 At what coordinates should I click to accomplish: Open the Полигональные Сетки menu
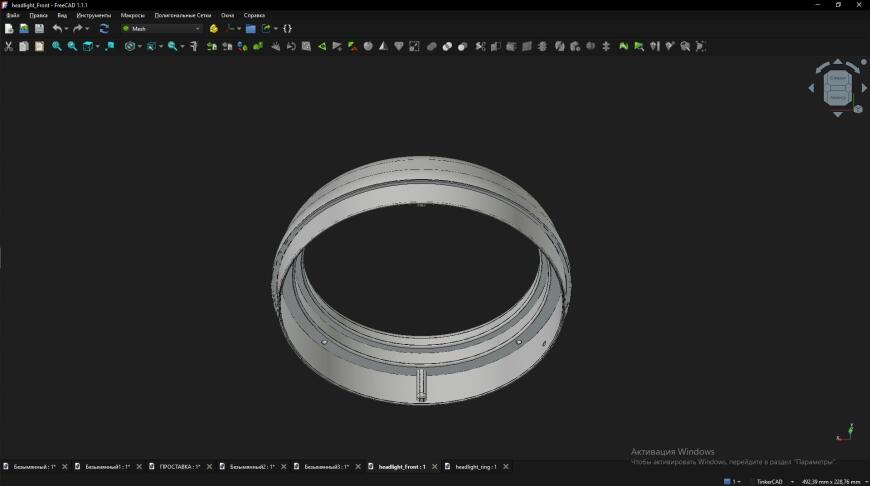pyautogui.click(x=183, y=16)
